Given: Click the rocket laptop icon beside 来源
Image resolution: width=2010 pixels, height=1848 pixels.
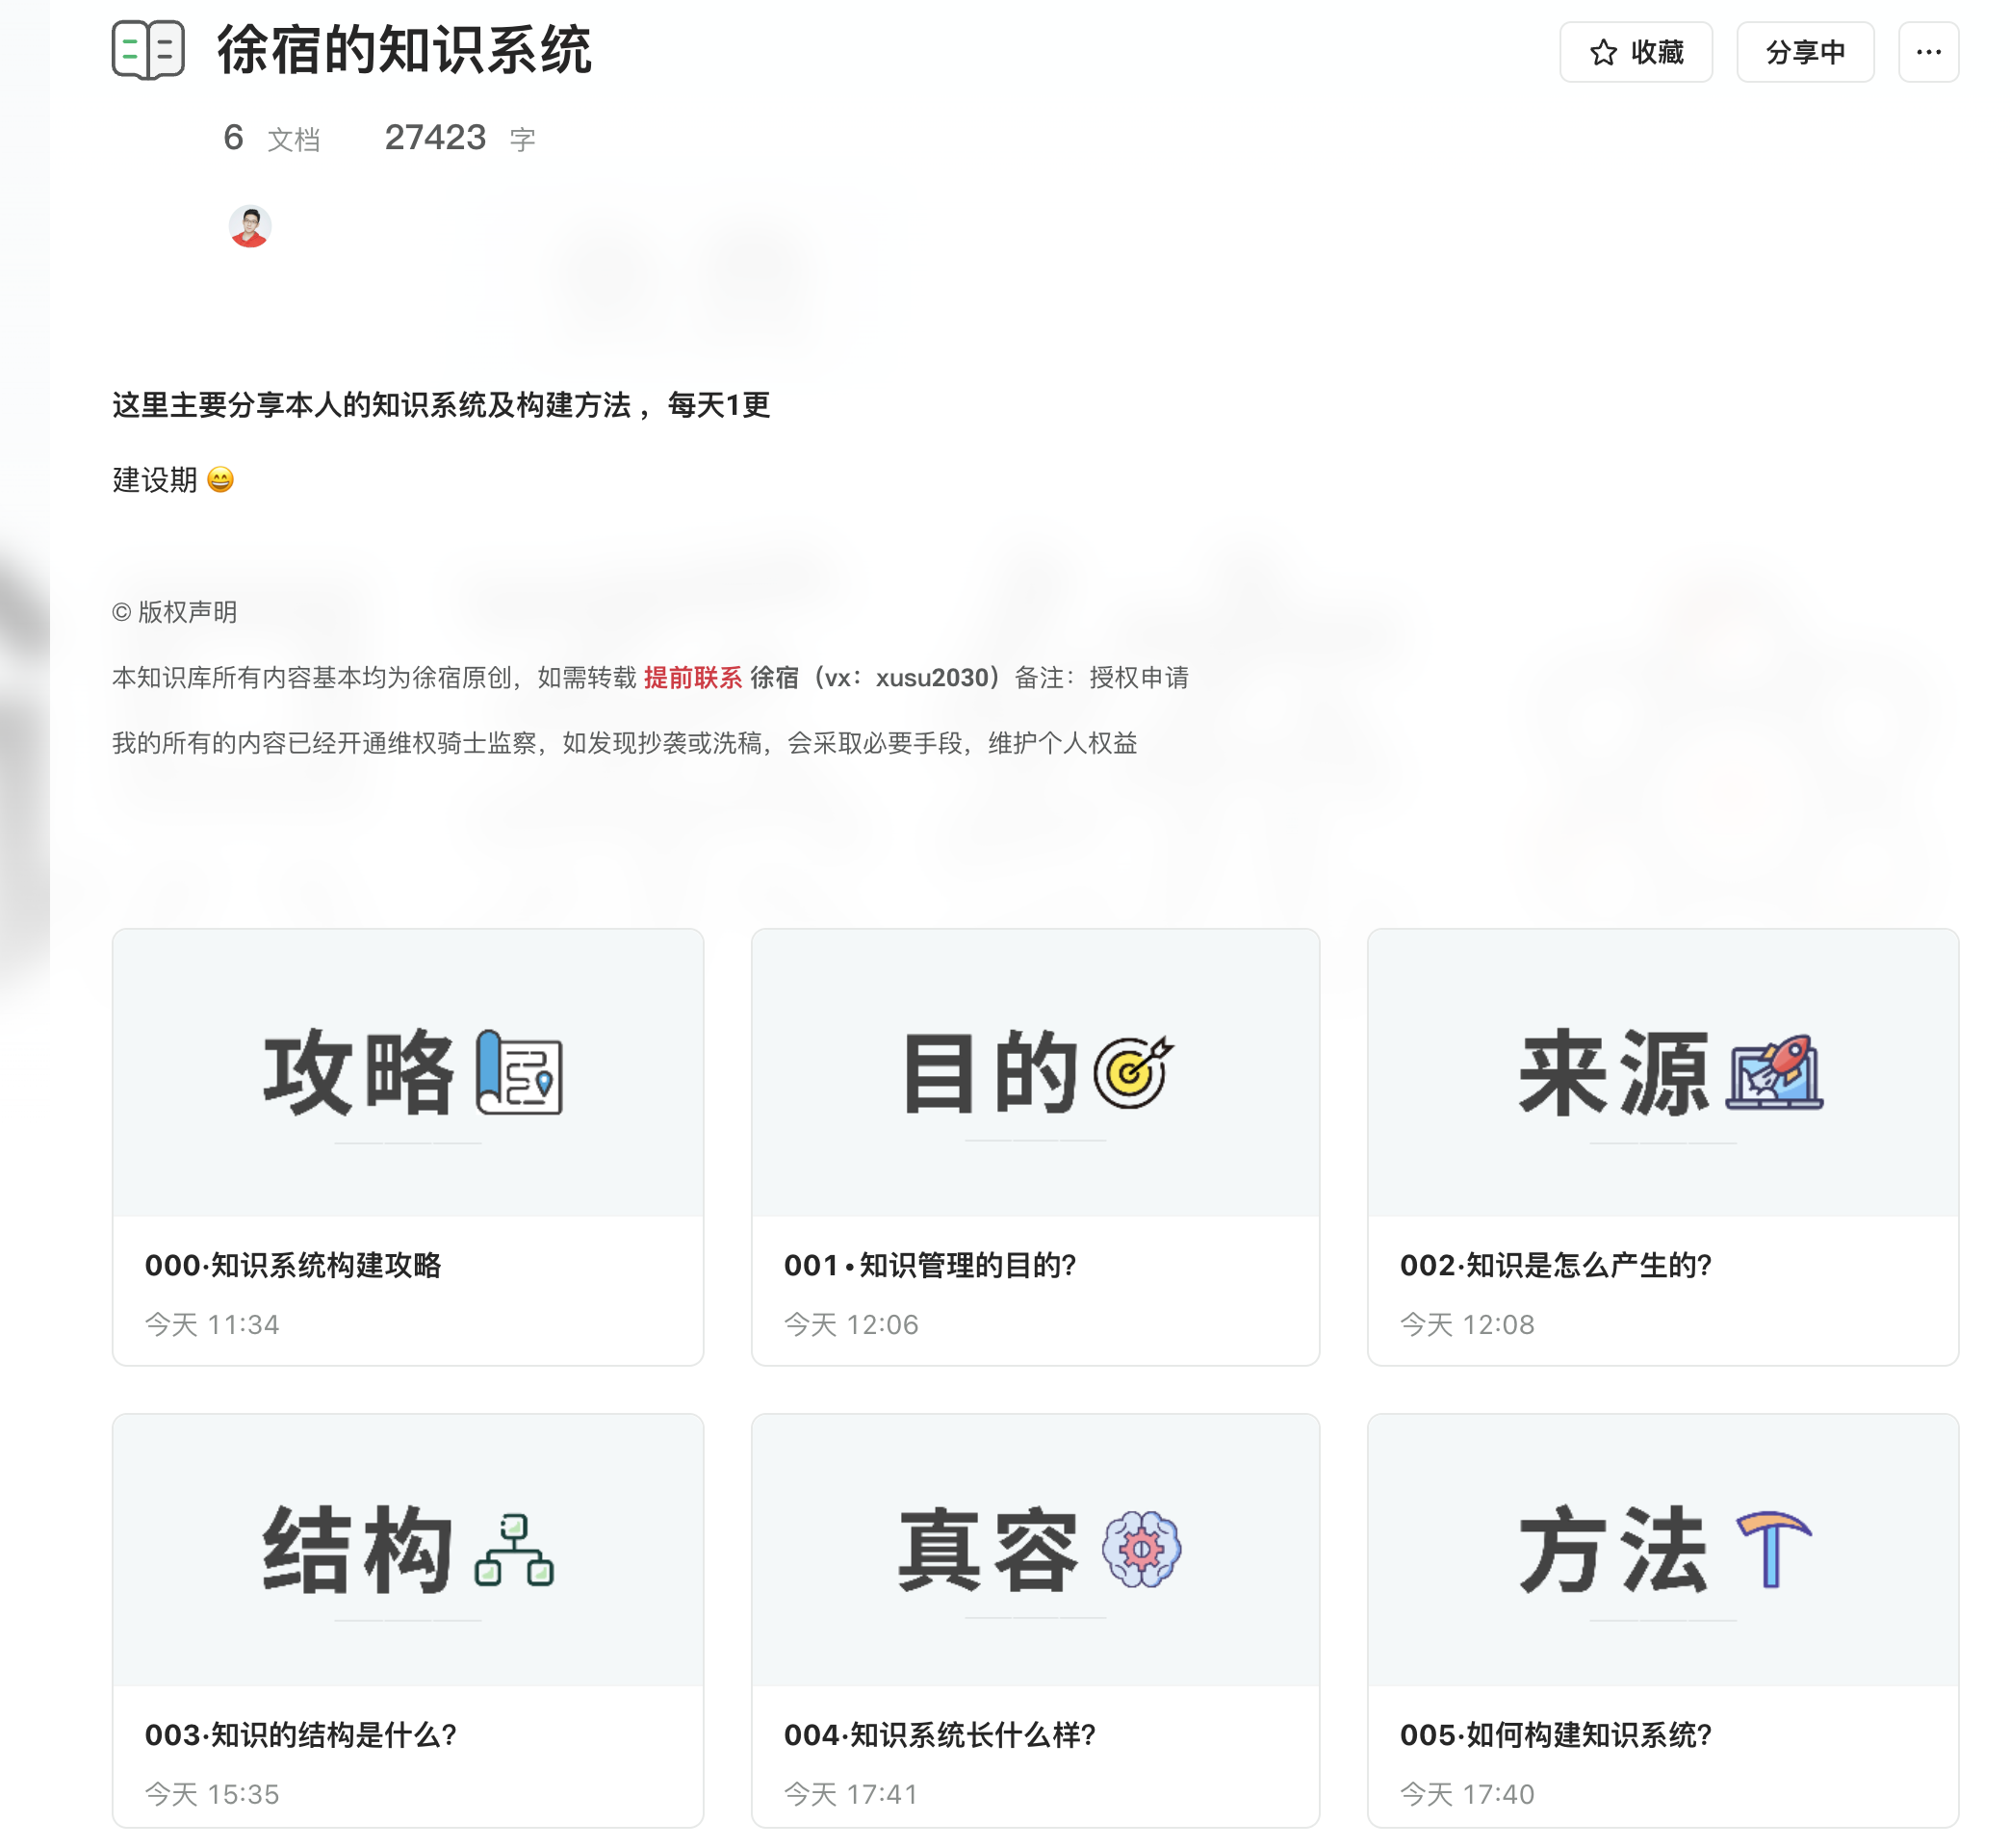Looking at the screenshot, I should coord(1773,1072).
